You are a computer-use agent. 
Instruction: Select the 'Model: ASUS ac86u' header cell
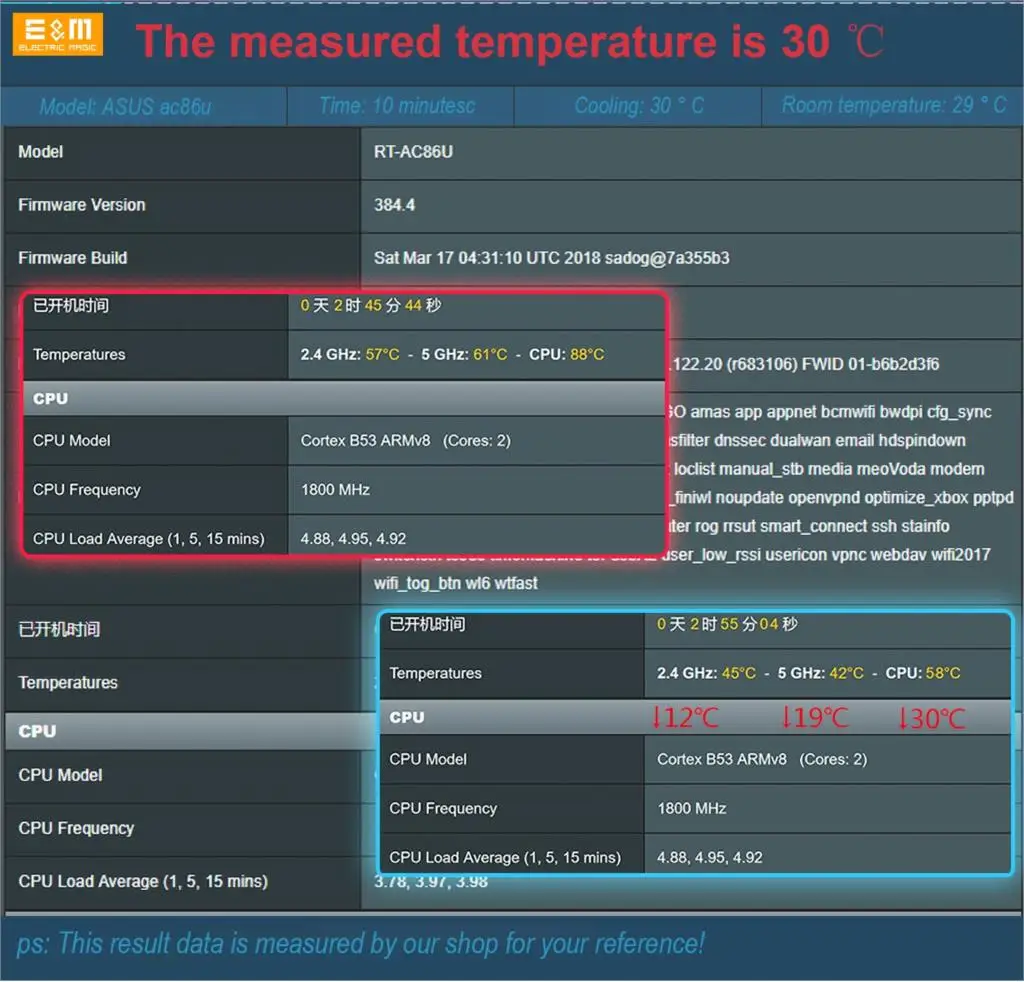coord(125,106)
